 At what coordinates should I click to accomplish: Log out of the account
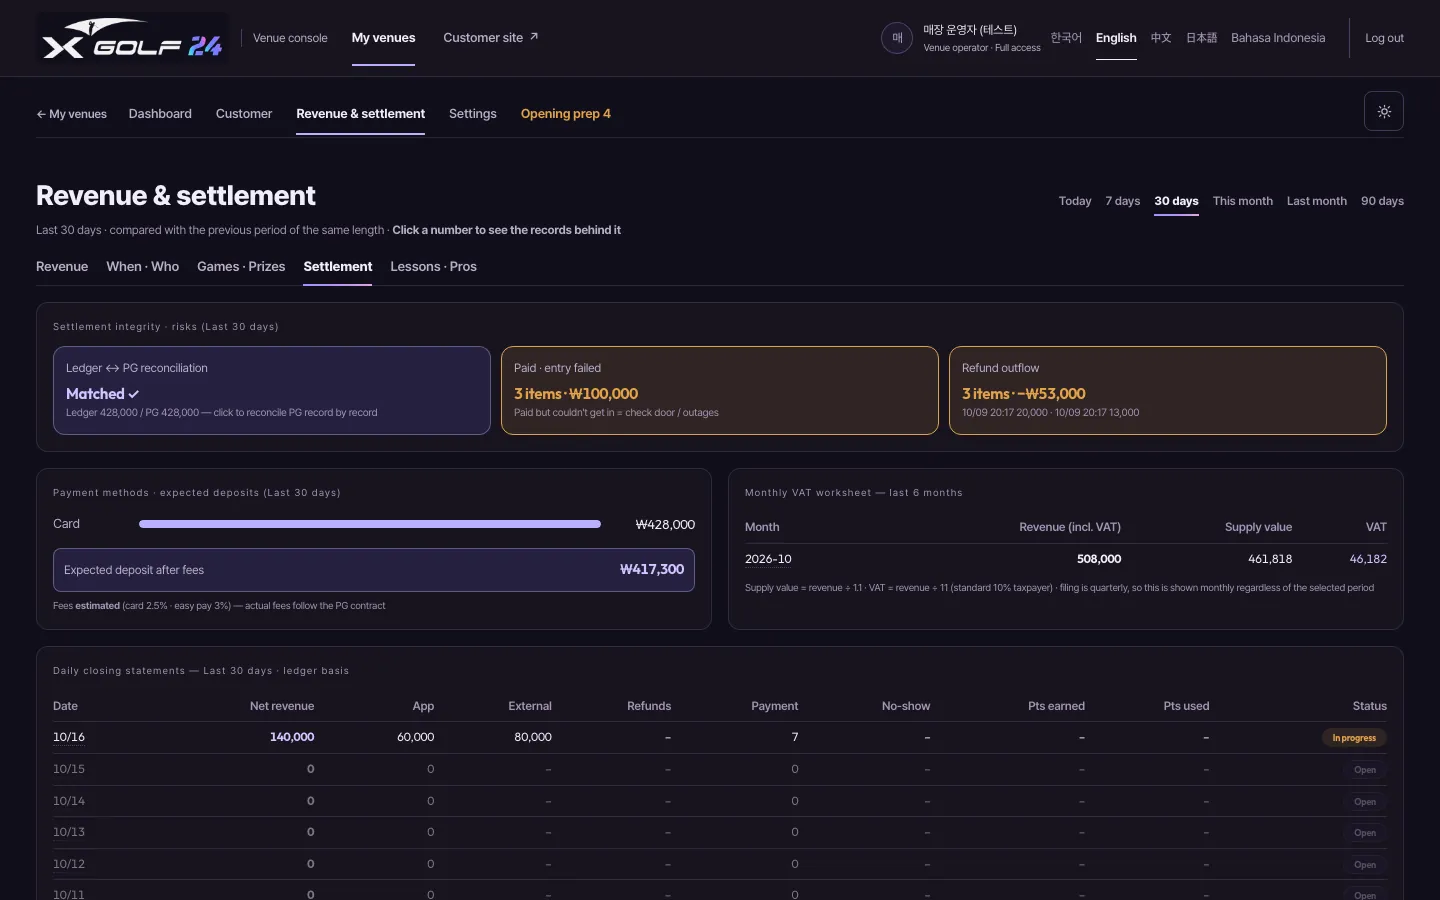click(1384, 38)
